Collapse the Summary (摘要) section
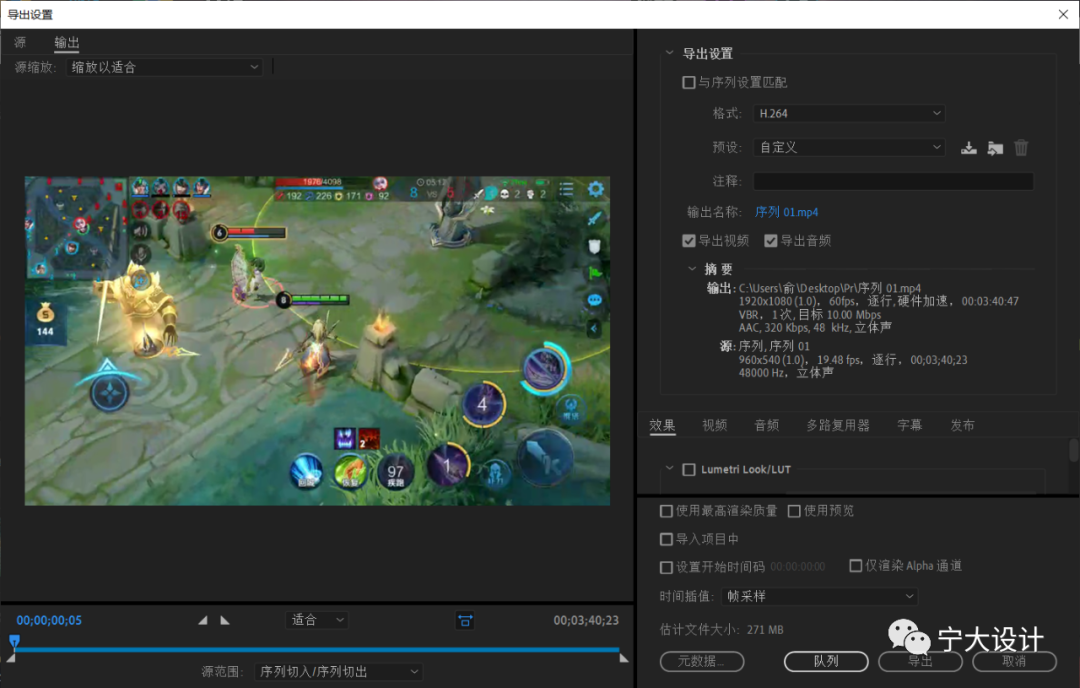 692,269
